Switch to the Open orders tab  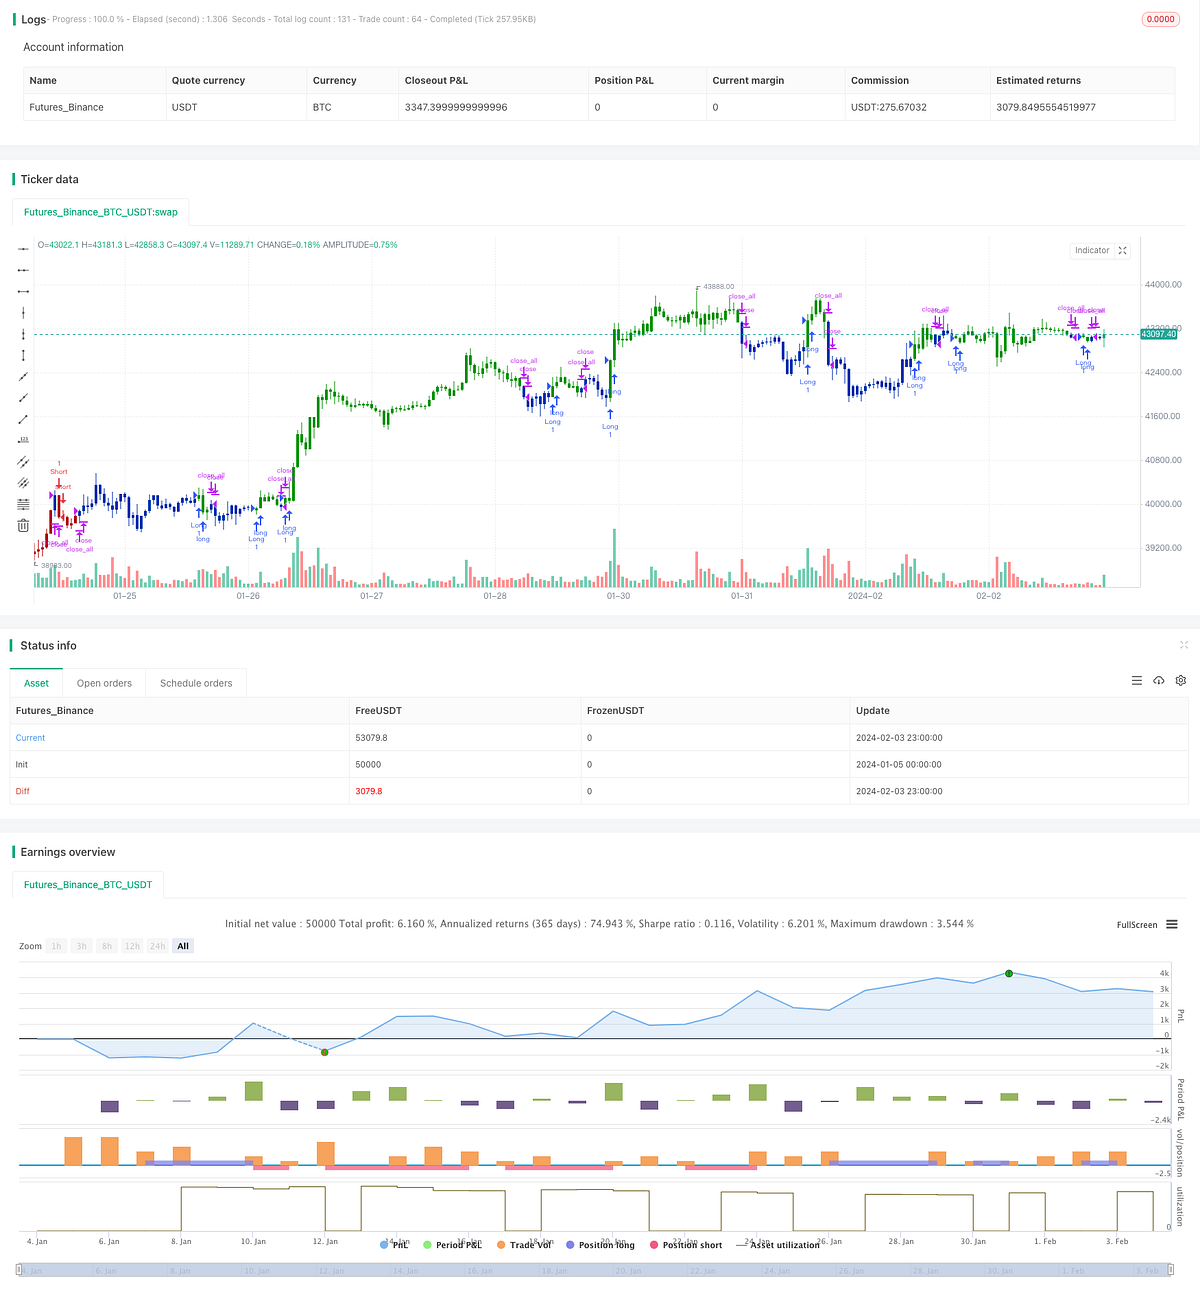pyautogui.click(x=104, y=682)
